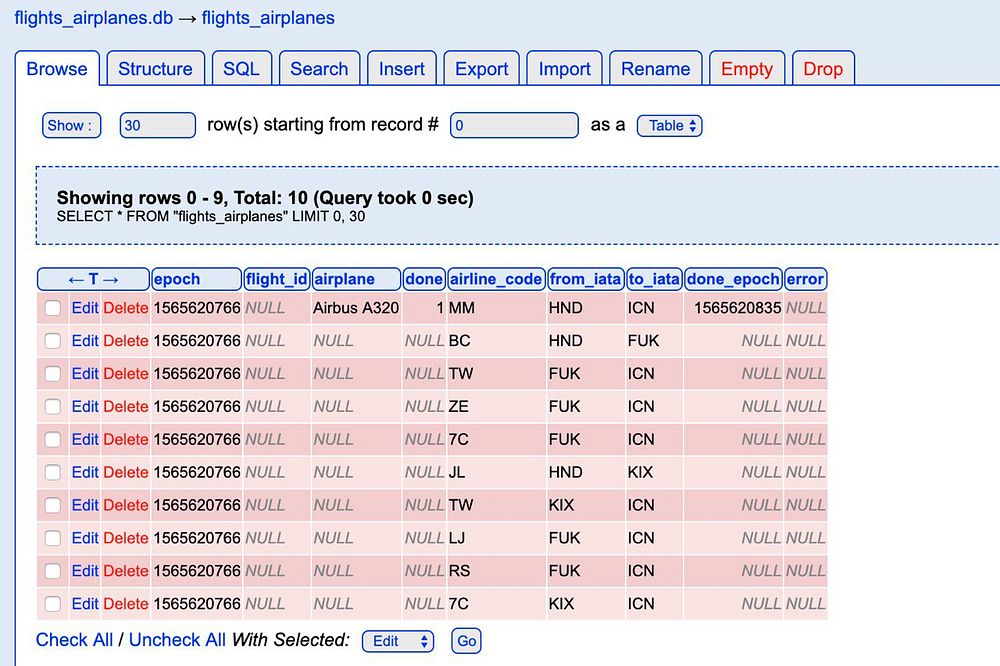Sort by the done_epoch column header
Screen dimensions: 1000x666
click(733, 279)
